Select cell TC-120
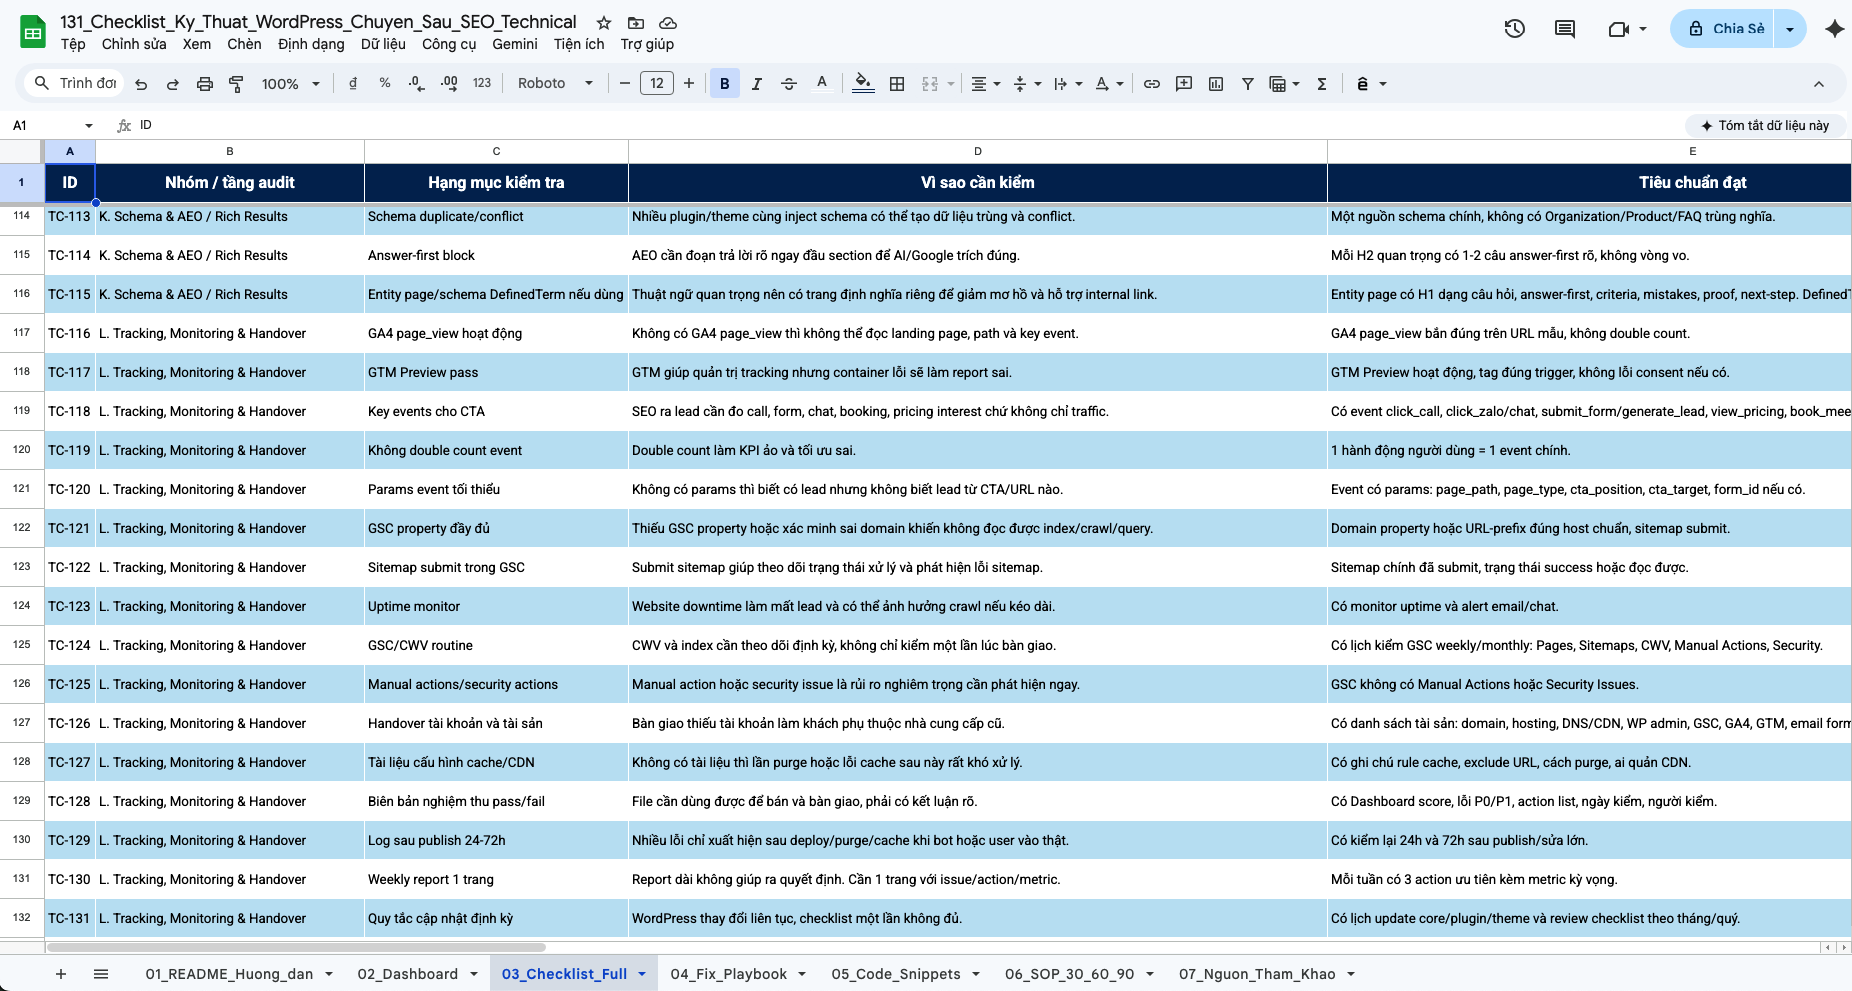Screen dimensions: 1852x991 [70, 489]
